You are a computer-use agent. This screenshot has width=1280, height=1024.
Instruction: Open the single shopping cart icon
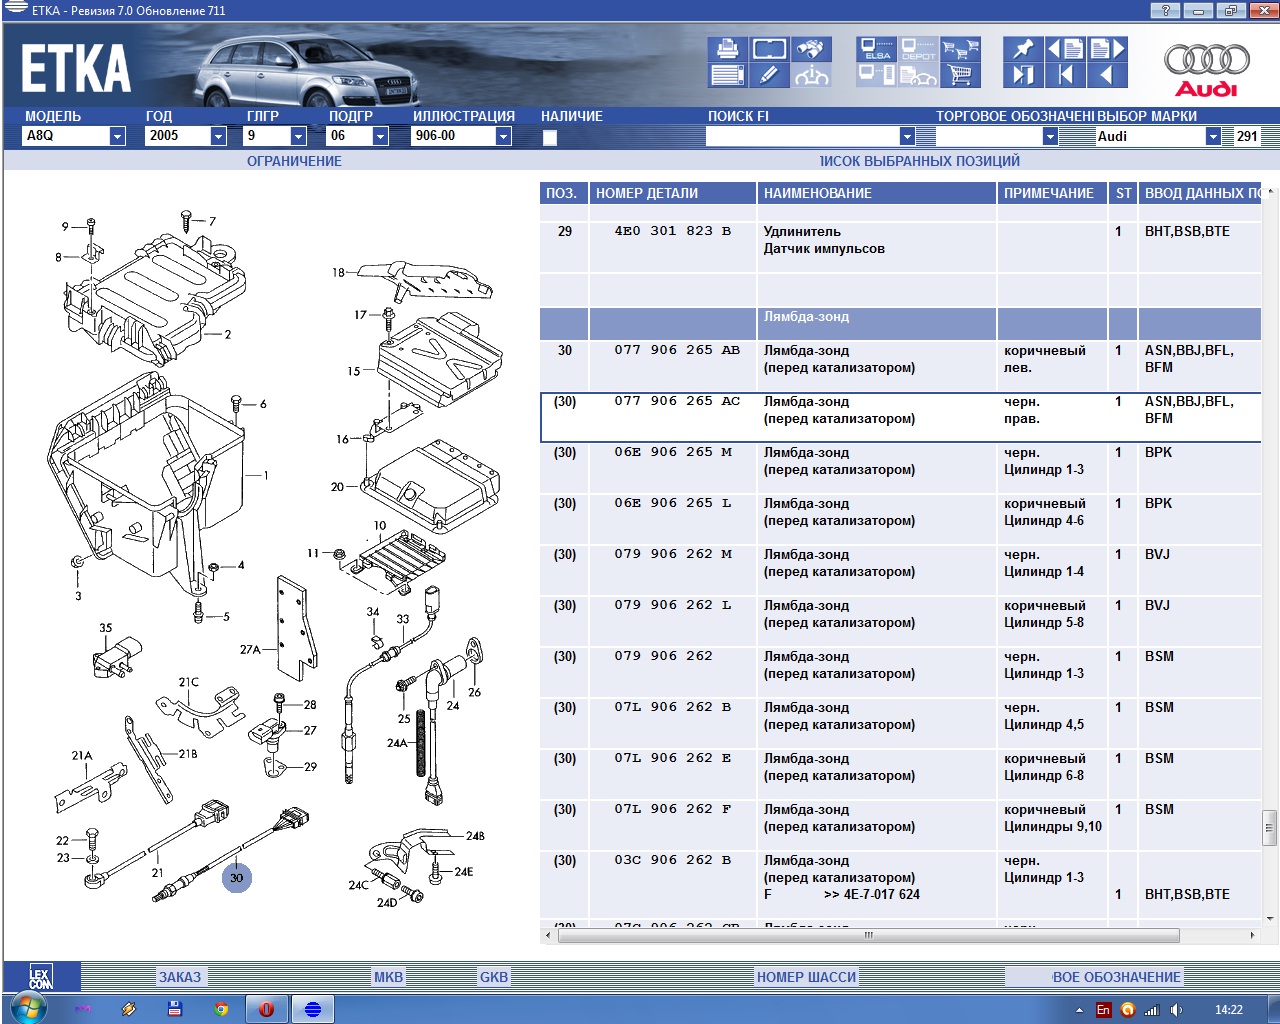960,75
